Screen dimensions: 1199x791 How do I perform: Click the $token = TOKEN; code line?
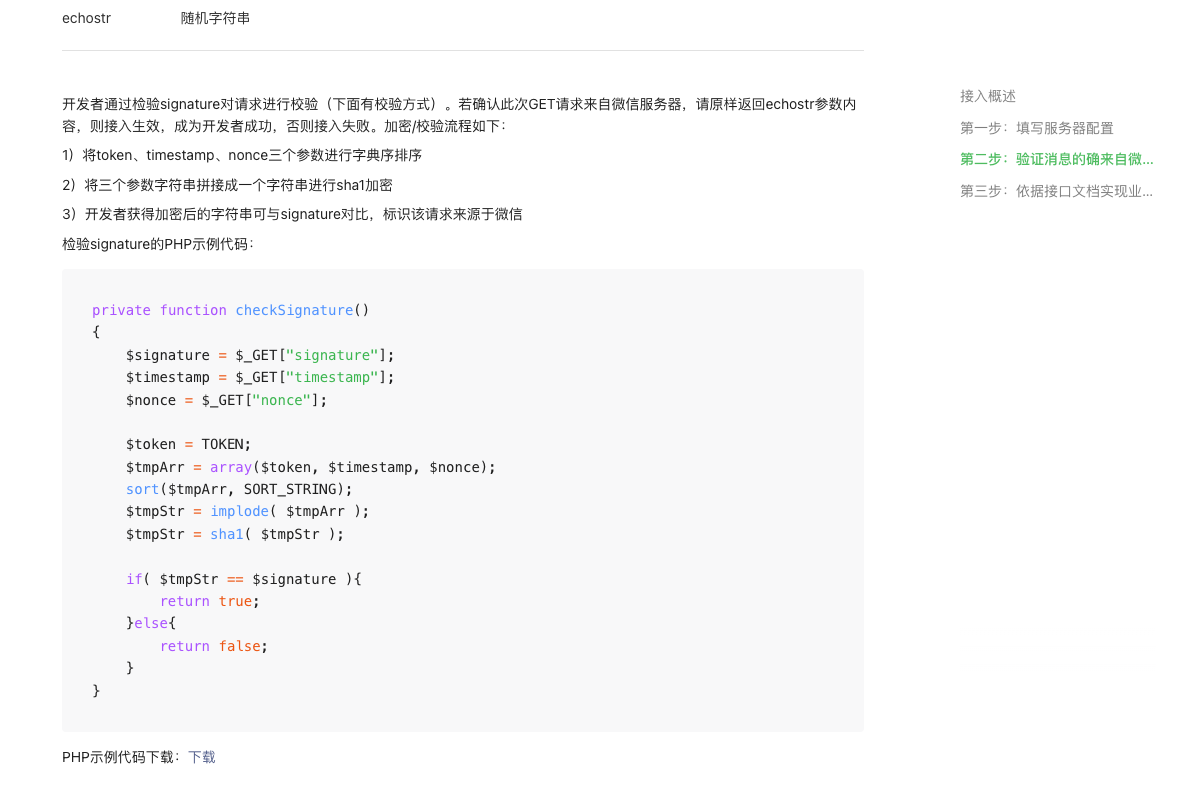[x=188, y=444]
